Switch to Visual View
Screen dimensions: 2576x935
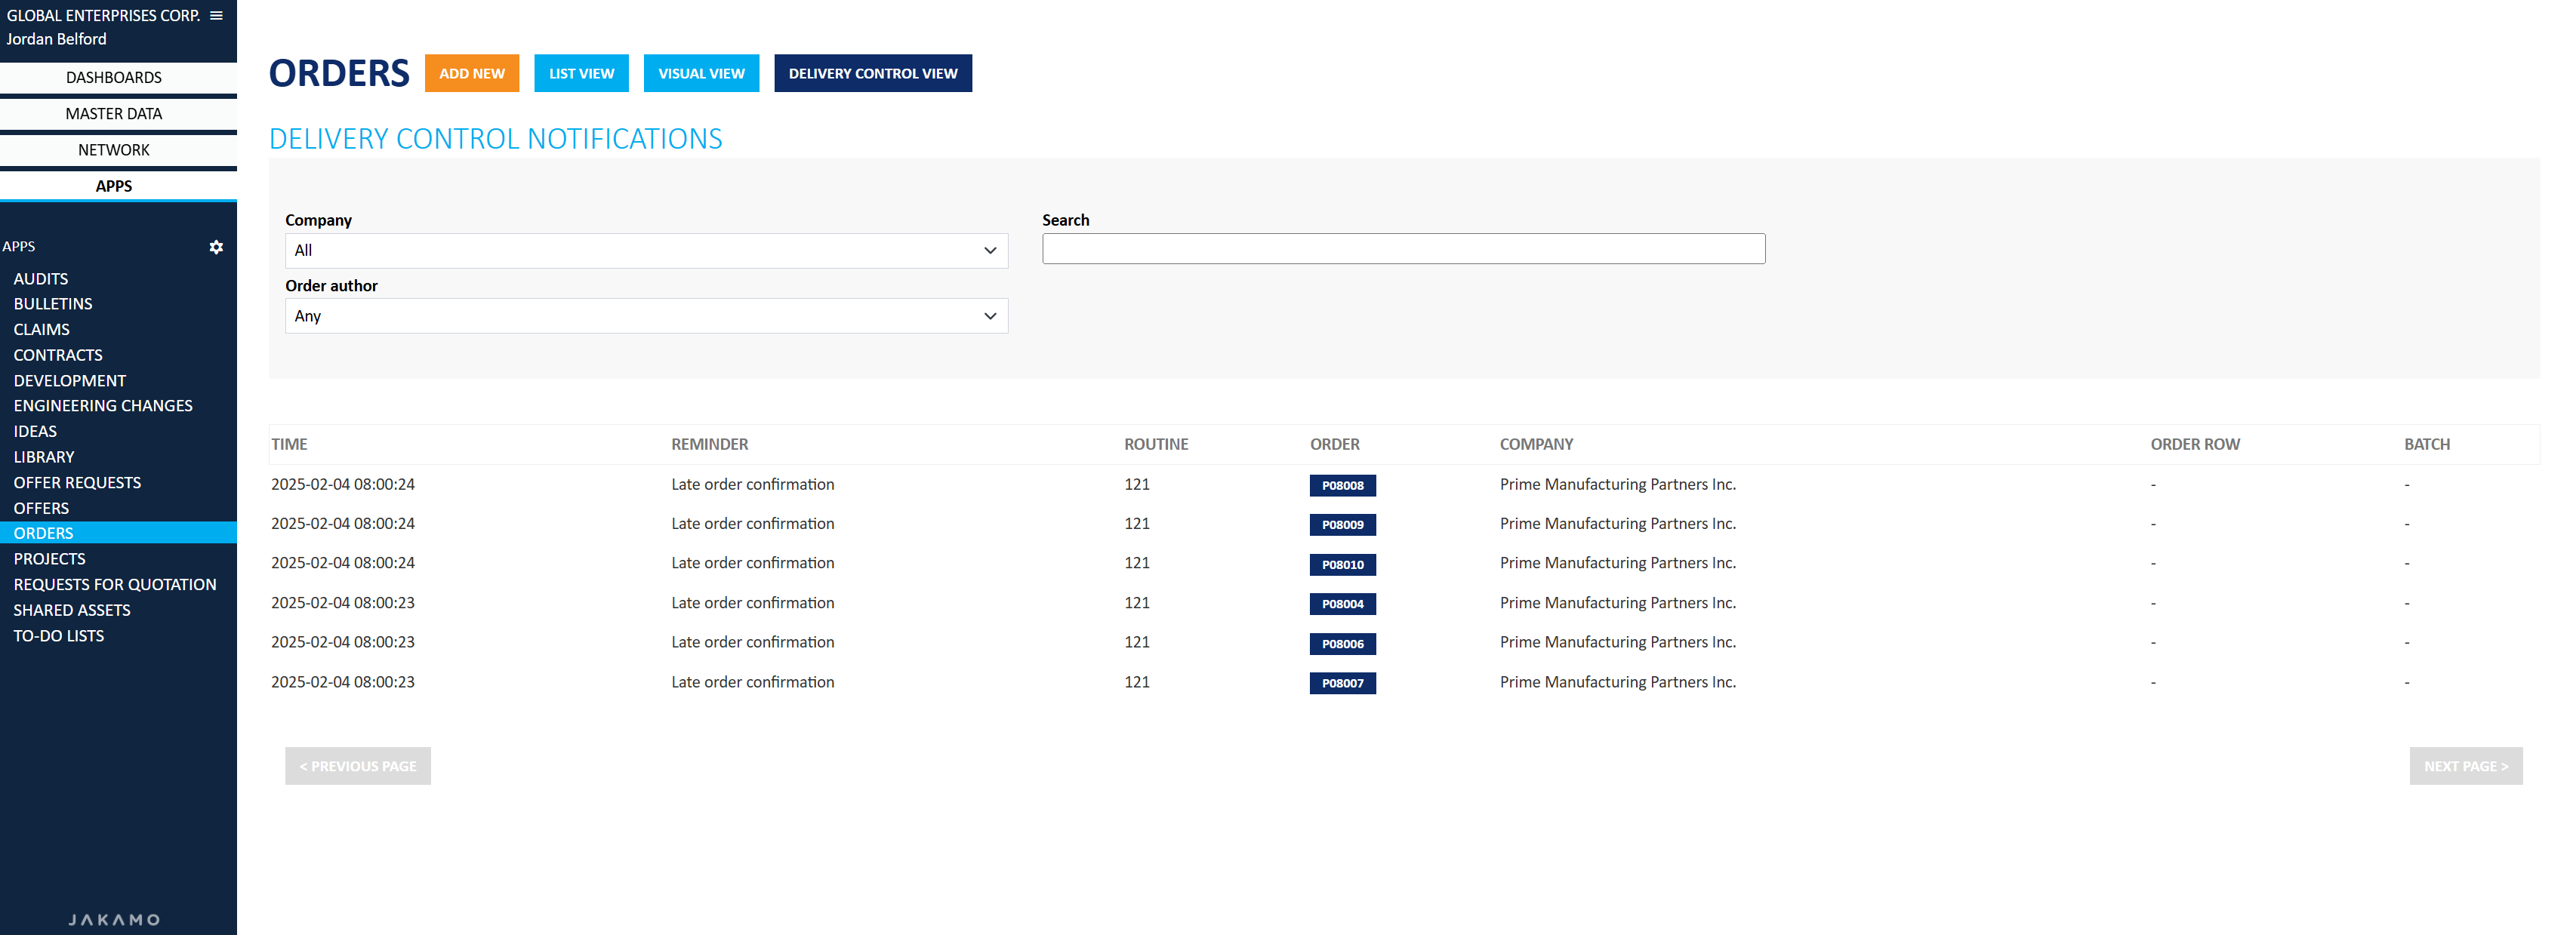701,73
